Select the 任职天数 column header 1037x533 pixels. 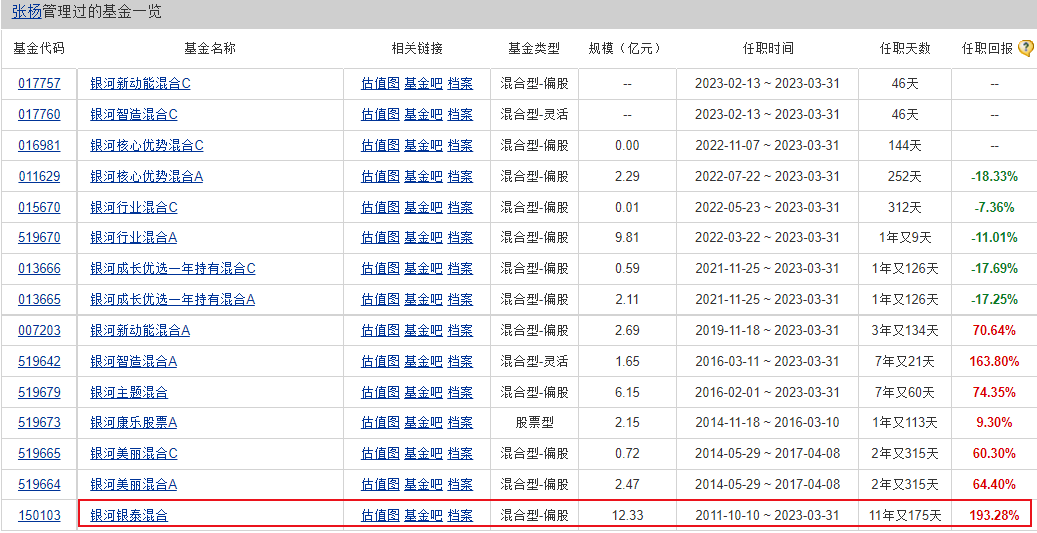coord(905,48)
